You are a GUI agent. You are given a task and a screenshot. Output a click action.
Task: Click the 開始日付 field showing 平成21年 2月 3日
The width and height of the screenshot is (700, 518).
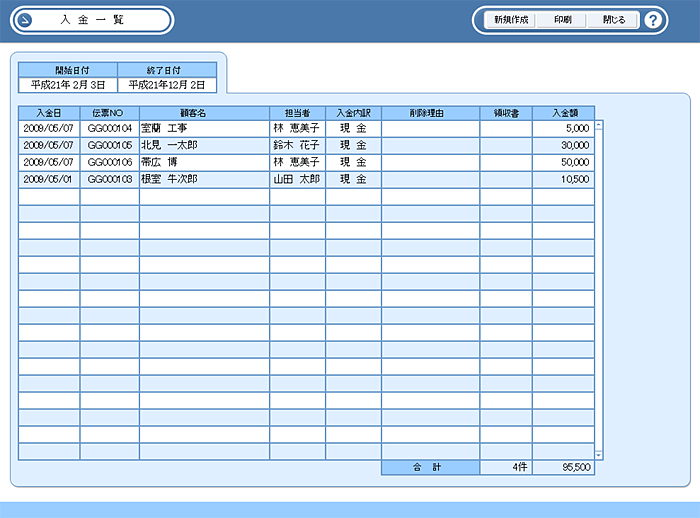pos(68,85)
